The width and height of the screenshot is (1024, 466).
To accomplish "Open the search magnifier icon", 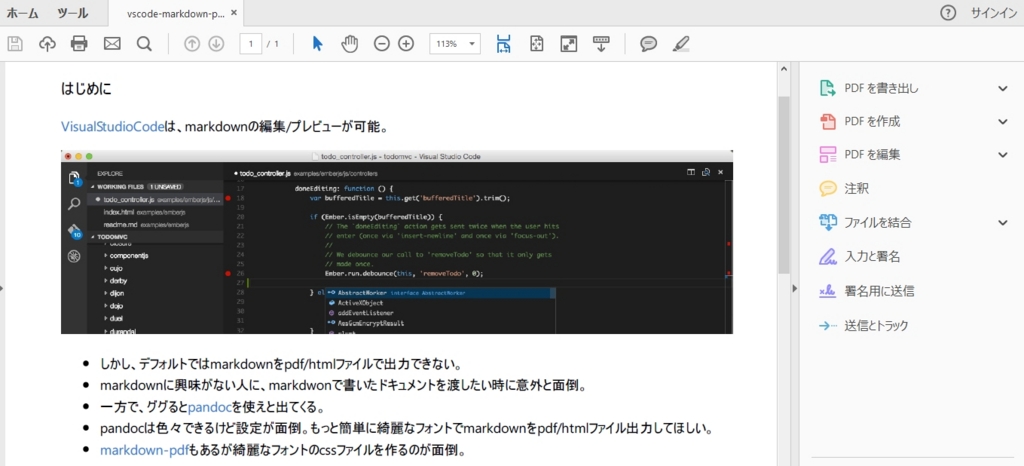I will point(144,44).
